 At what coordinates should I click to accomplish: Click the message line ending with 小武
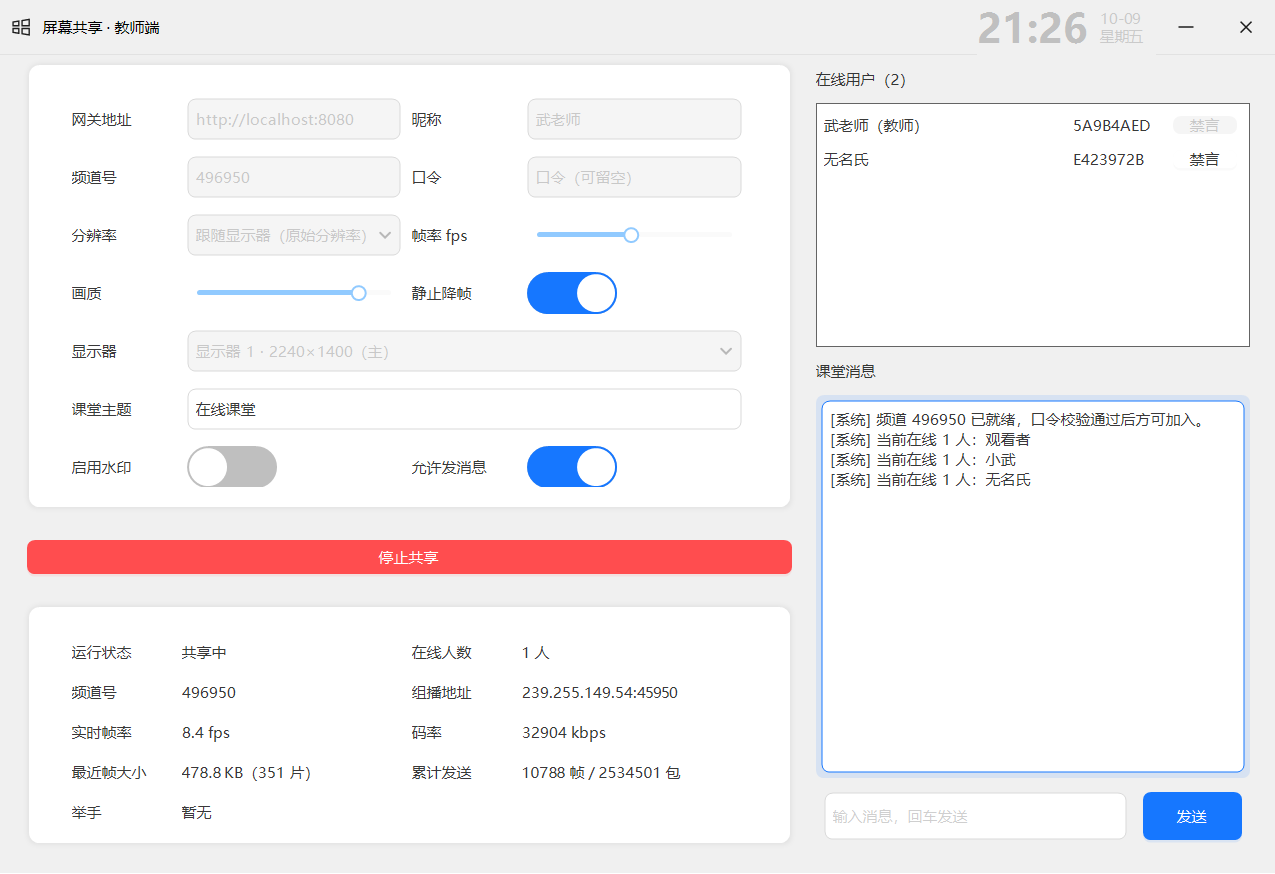click(923, 460)
